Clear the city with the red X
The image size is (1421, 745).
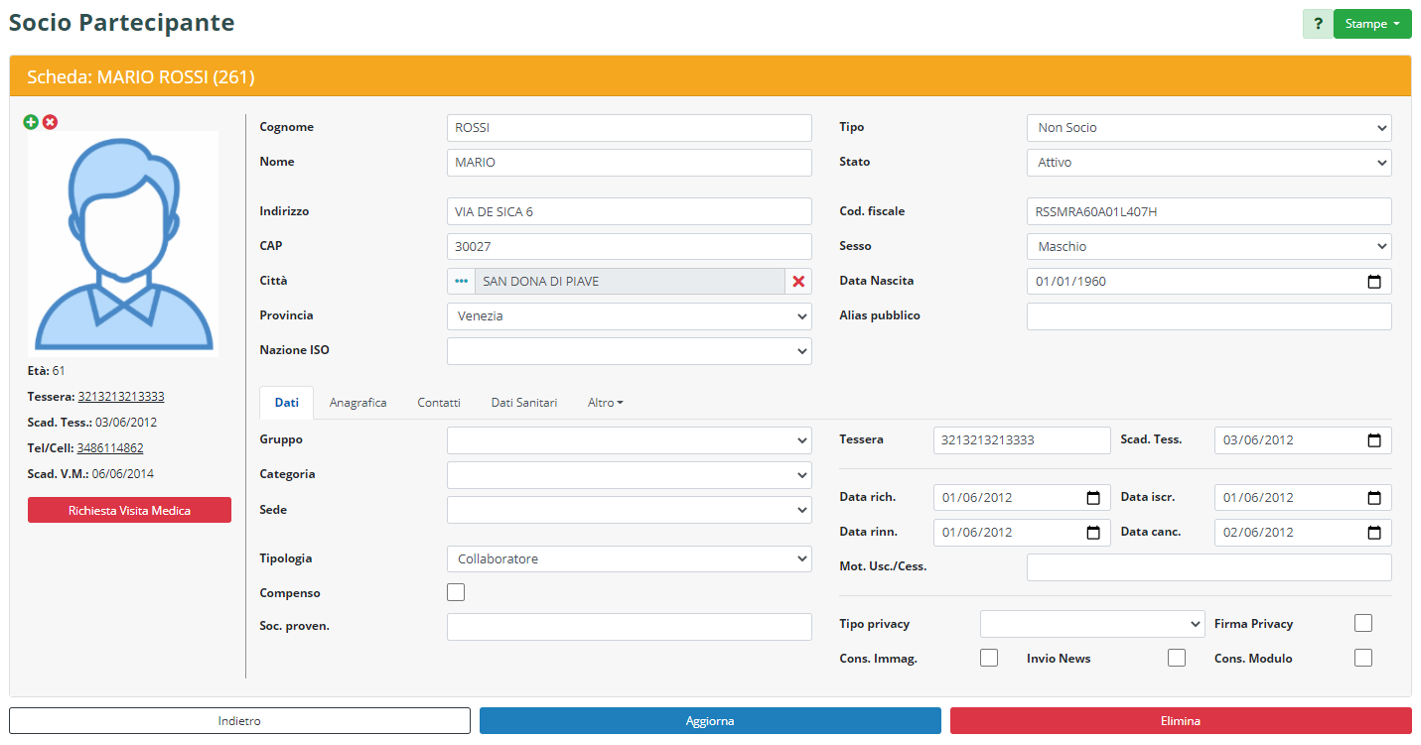798,282
